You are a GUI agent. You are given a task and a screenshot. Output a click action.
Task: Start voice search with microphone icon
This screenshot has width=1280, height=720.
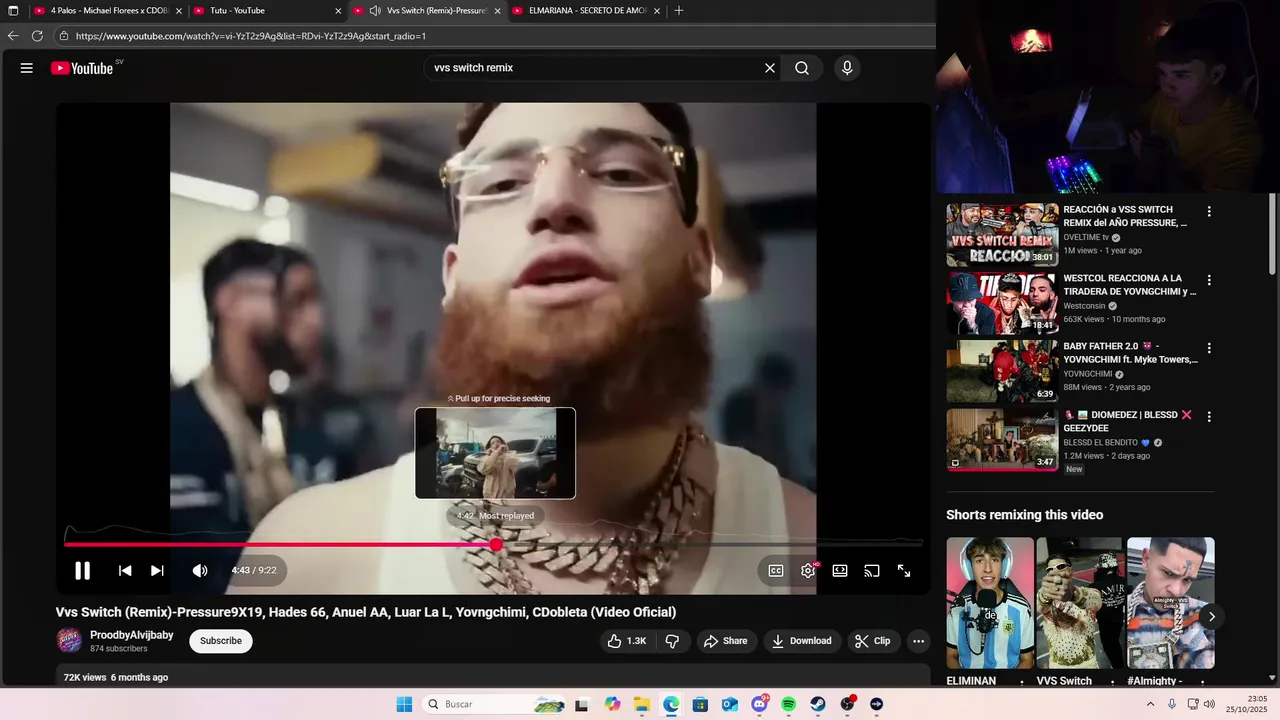pyautogui.click(x=847, y=68)
